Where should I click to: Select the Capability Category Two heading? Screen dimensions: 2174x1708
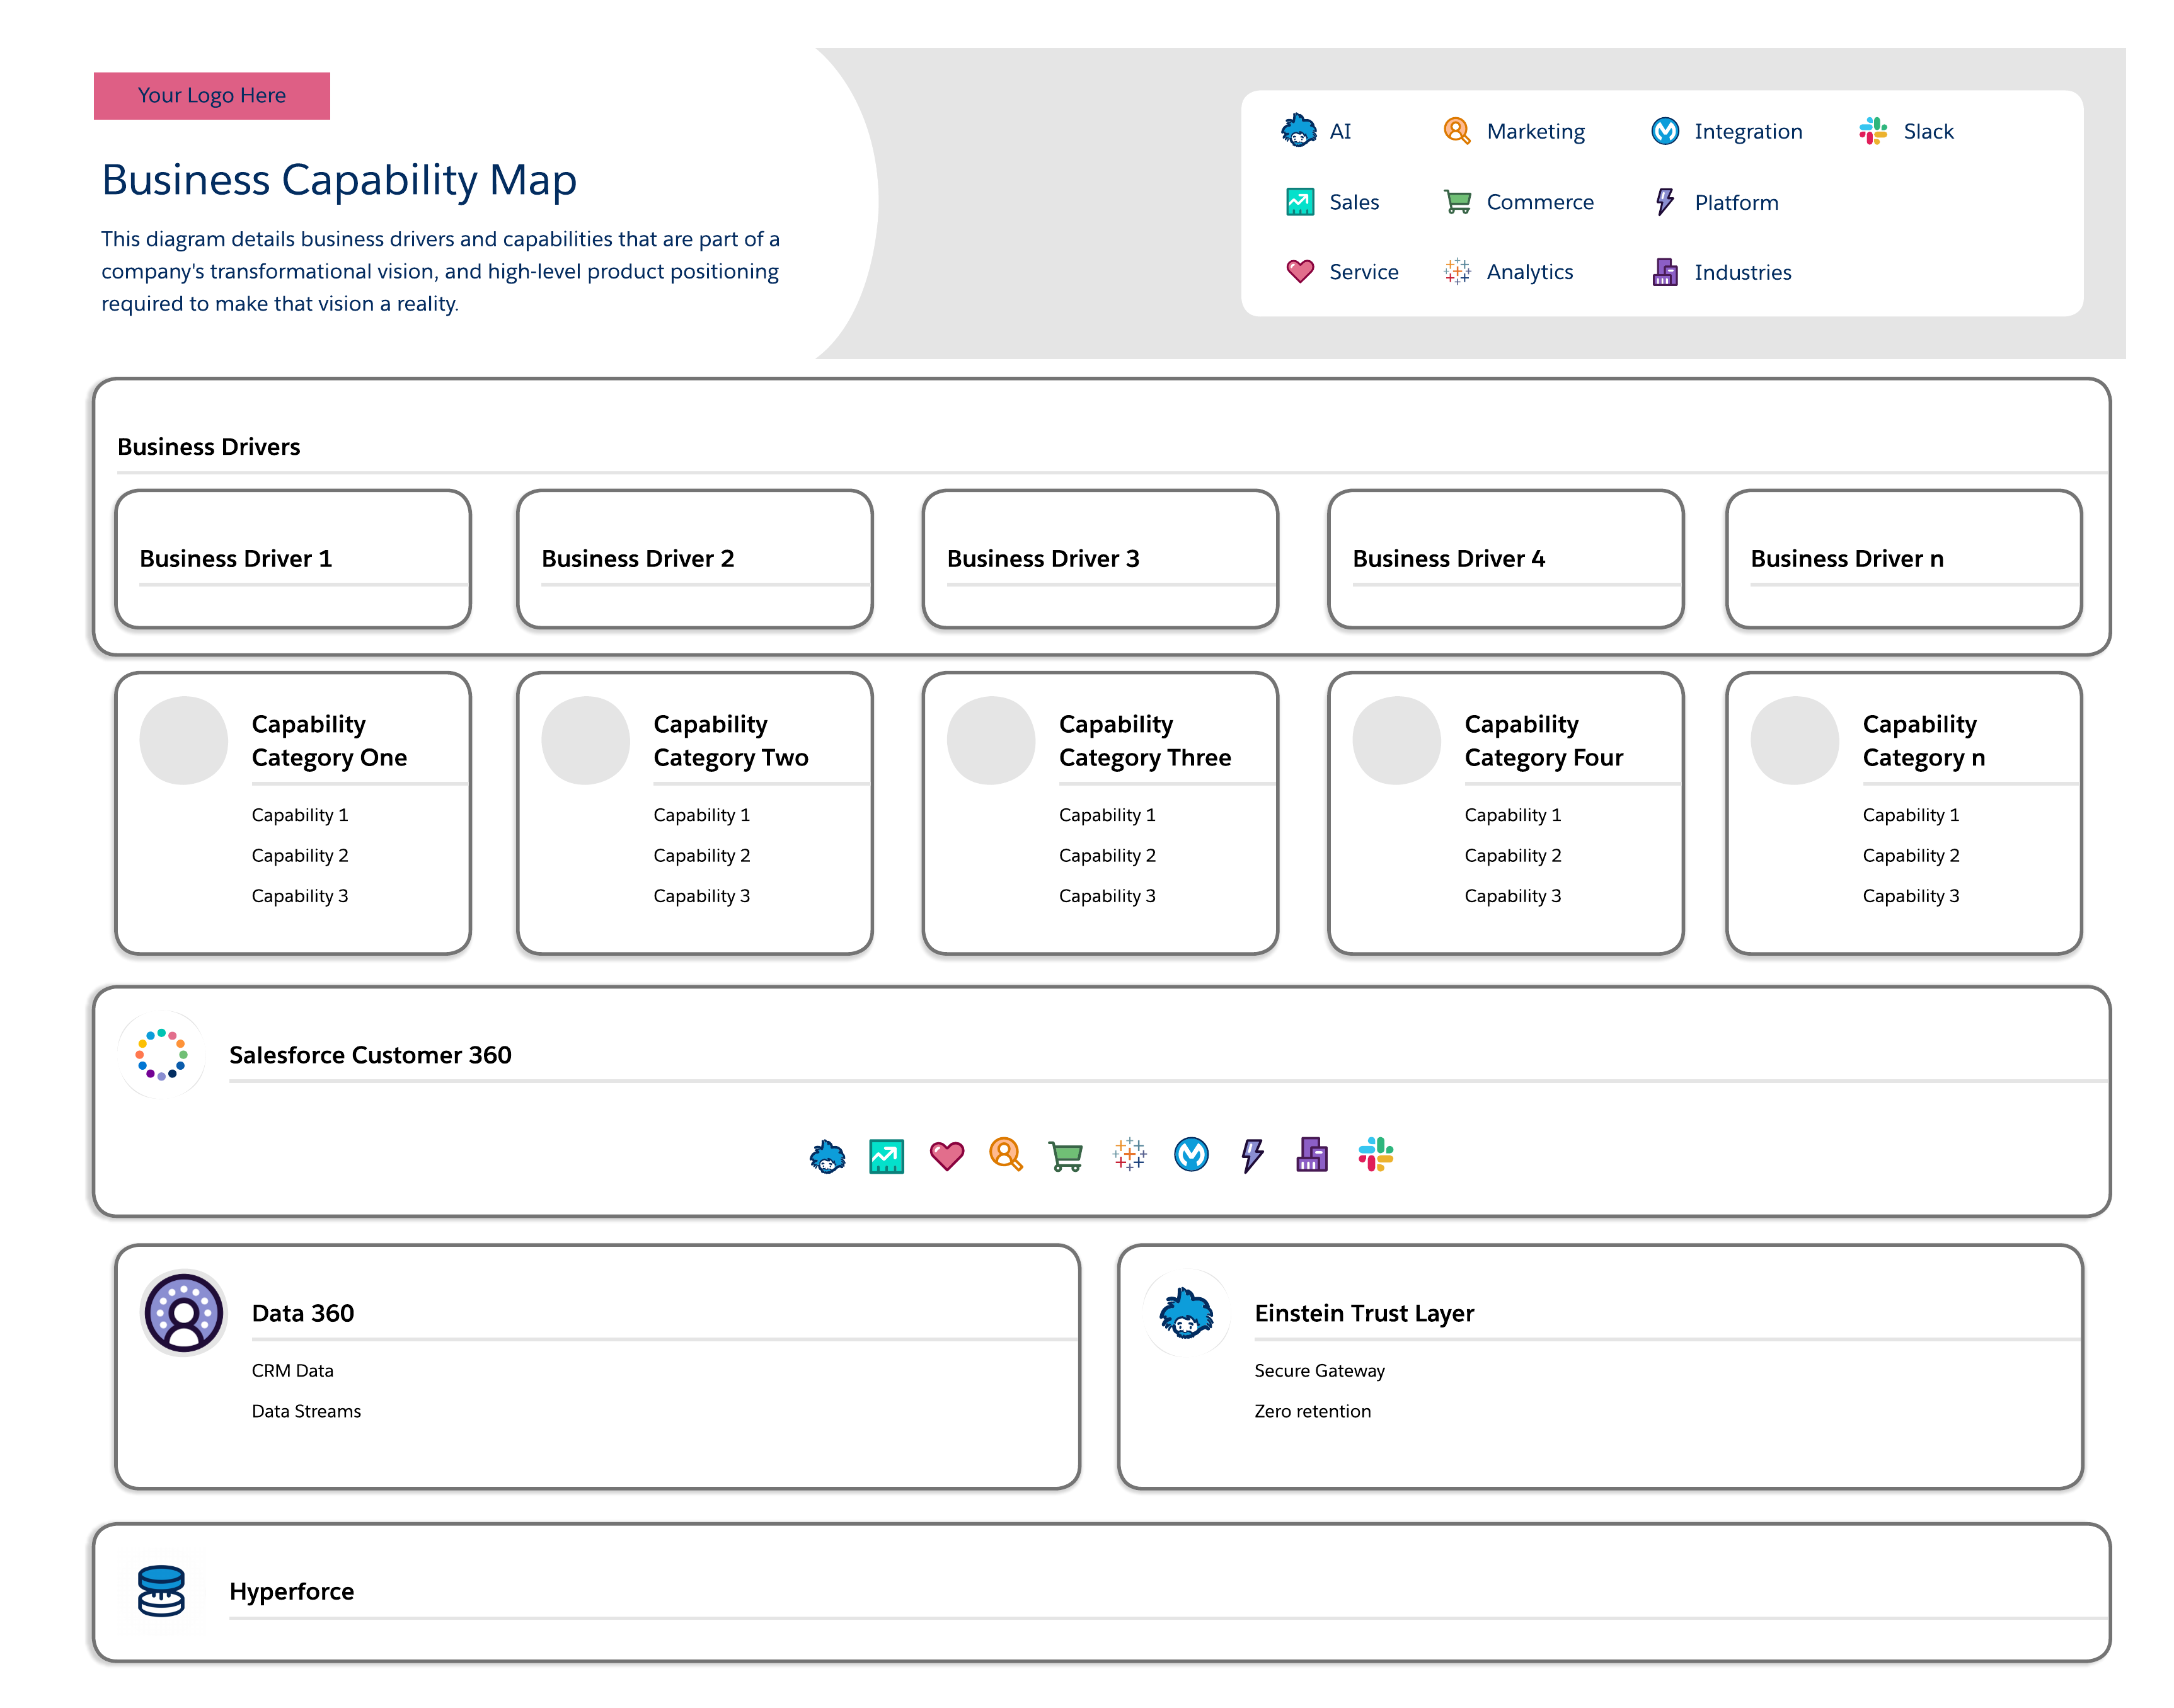click(730, 740)
